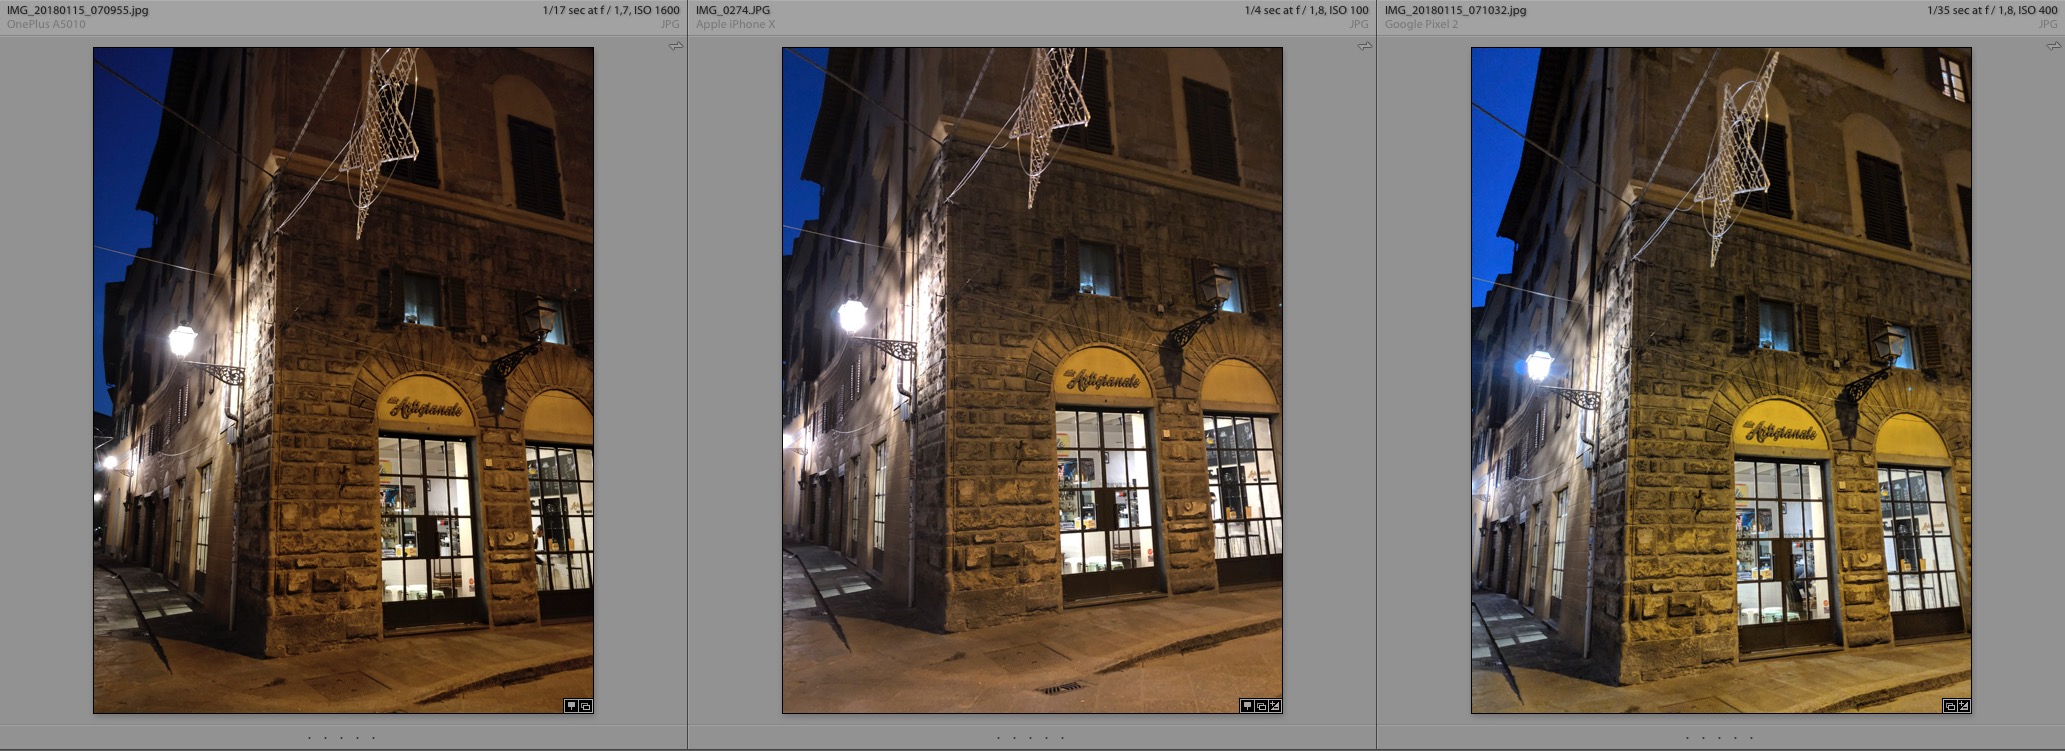Click the filename IMG_20180115_071032.jpg

coord(1455,10)
